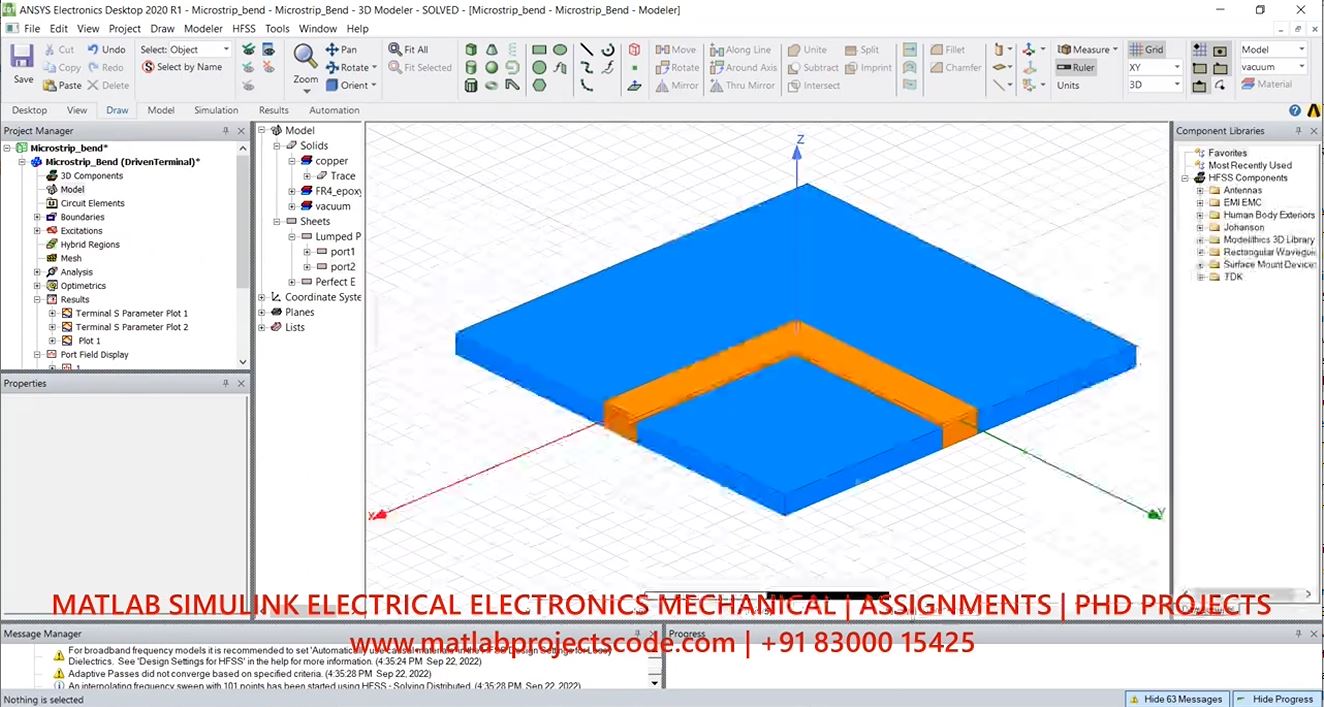Screen dimensions: 1324x707
Task: Open the HFSS menu
Action: coord(244,29)
